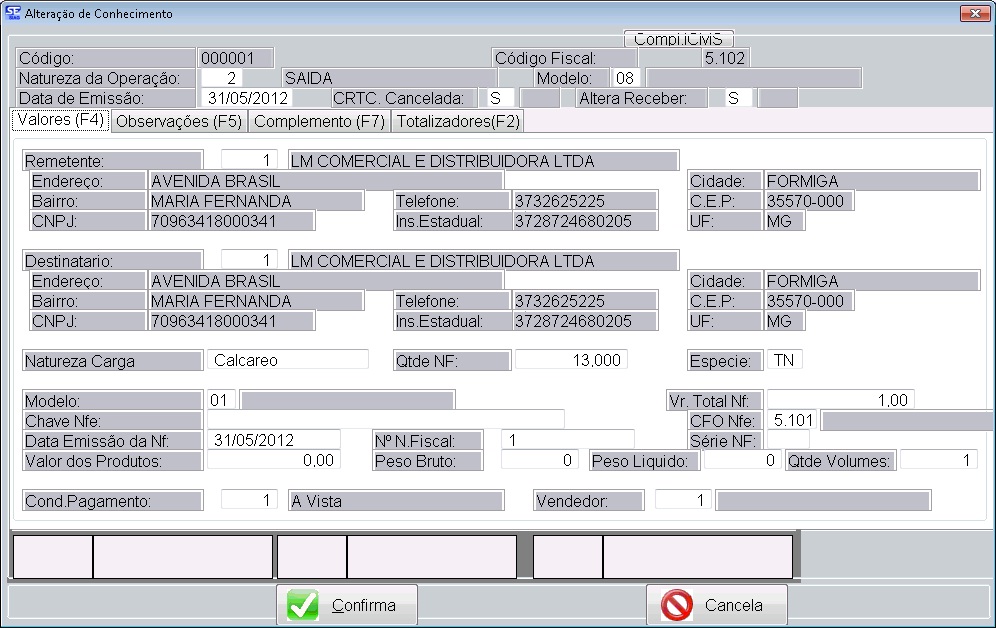The height and width of the screenshot is (628, 996).
Task: Go to the Valores (F4) tab
Action: tap(60, 121)
